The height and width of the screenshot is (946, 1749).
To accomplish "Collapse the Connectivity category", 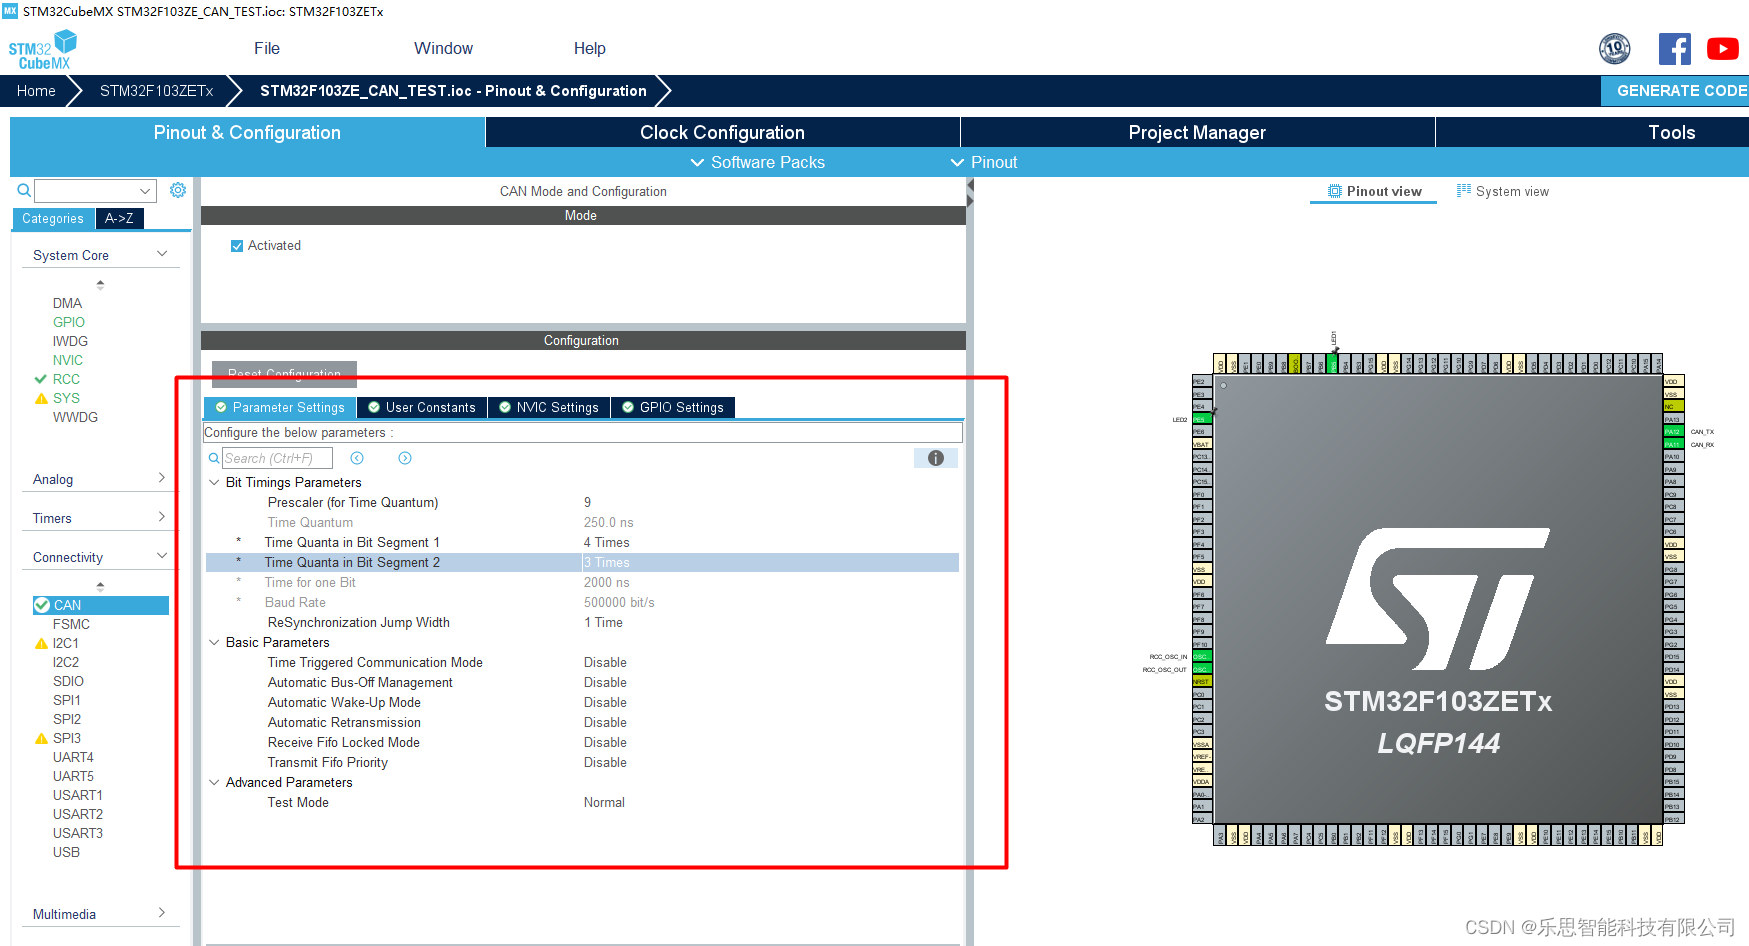I will [x=162, y=556].
